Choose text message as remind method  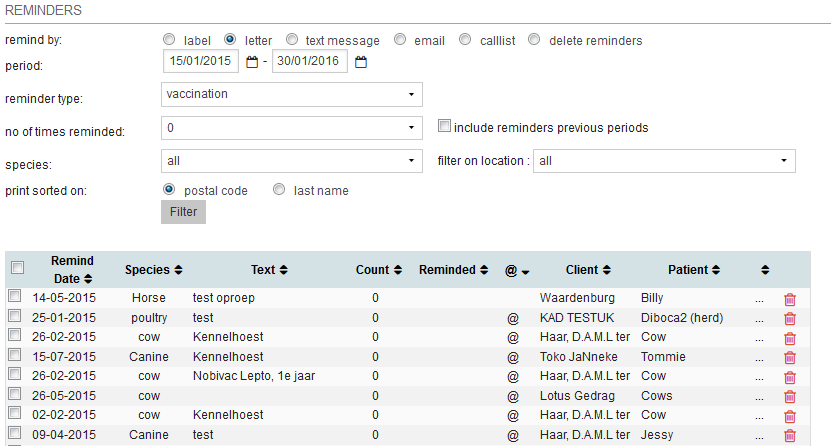tap(292, 40)
